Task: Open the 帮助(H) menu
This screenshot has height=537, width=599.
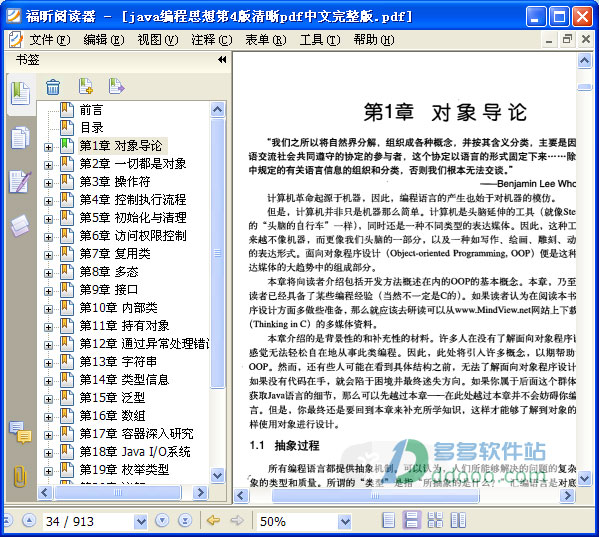Action: pos(374,40)
